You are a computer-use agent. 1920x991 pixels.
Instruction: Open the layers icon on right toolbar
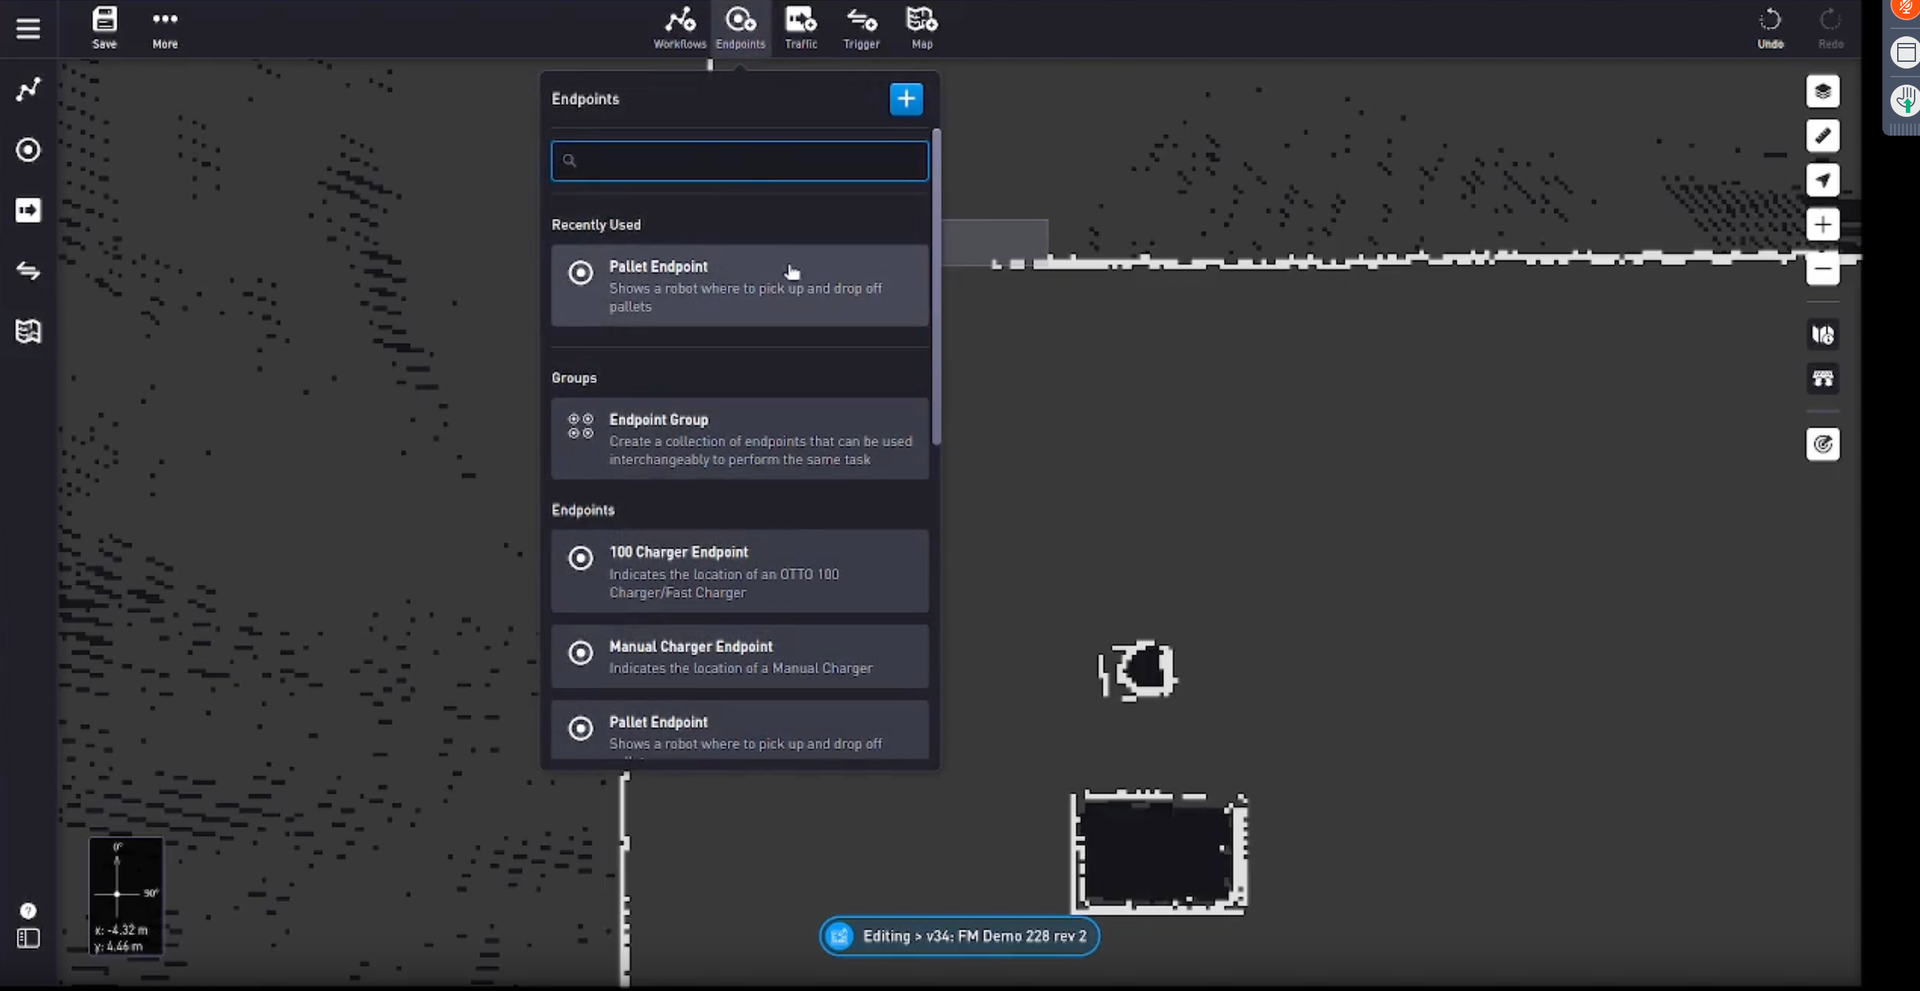[1823, 91]
